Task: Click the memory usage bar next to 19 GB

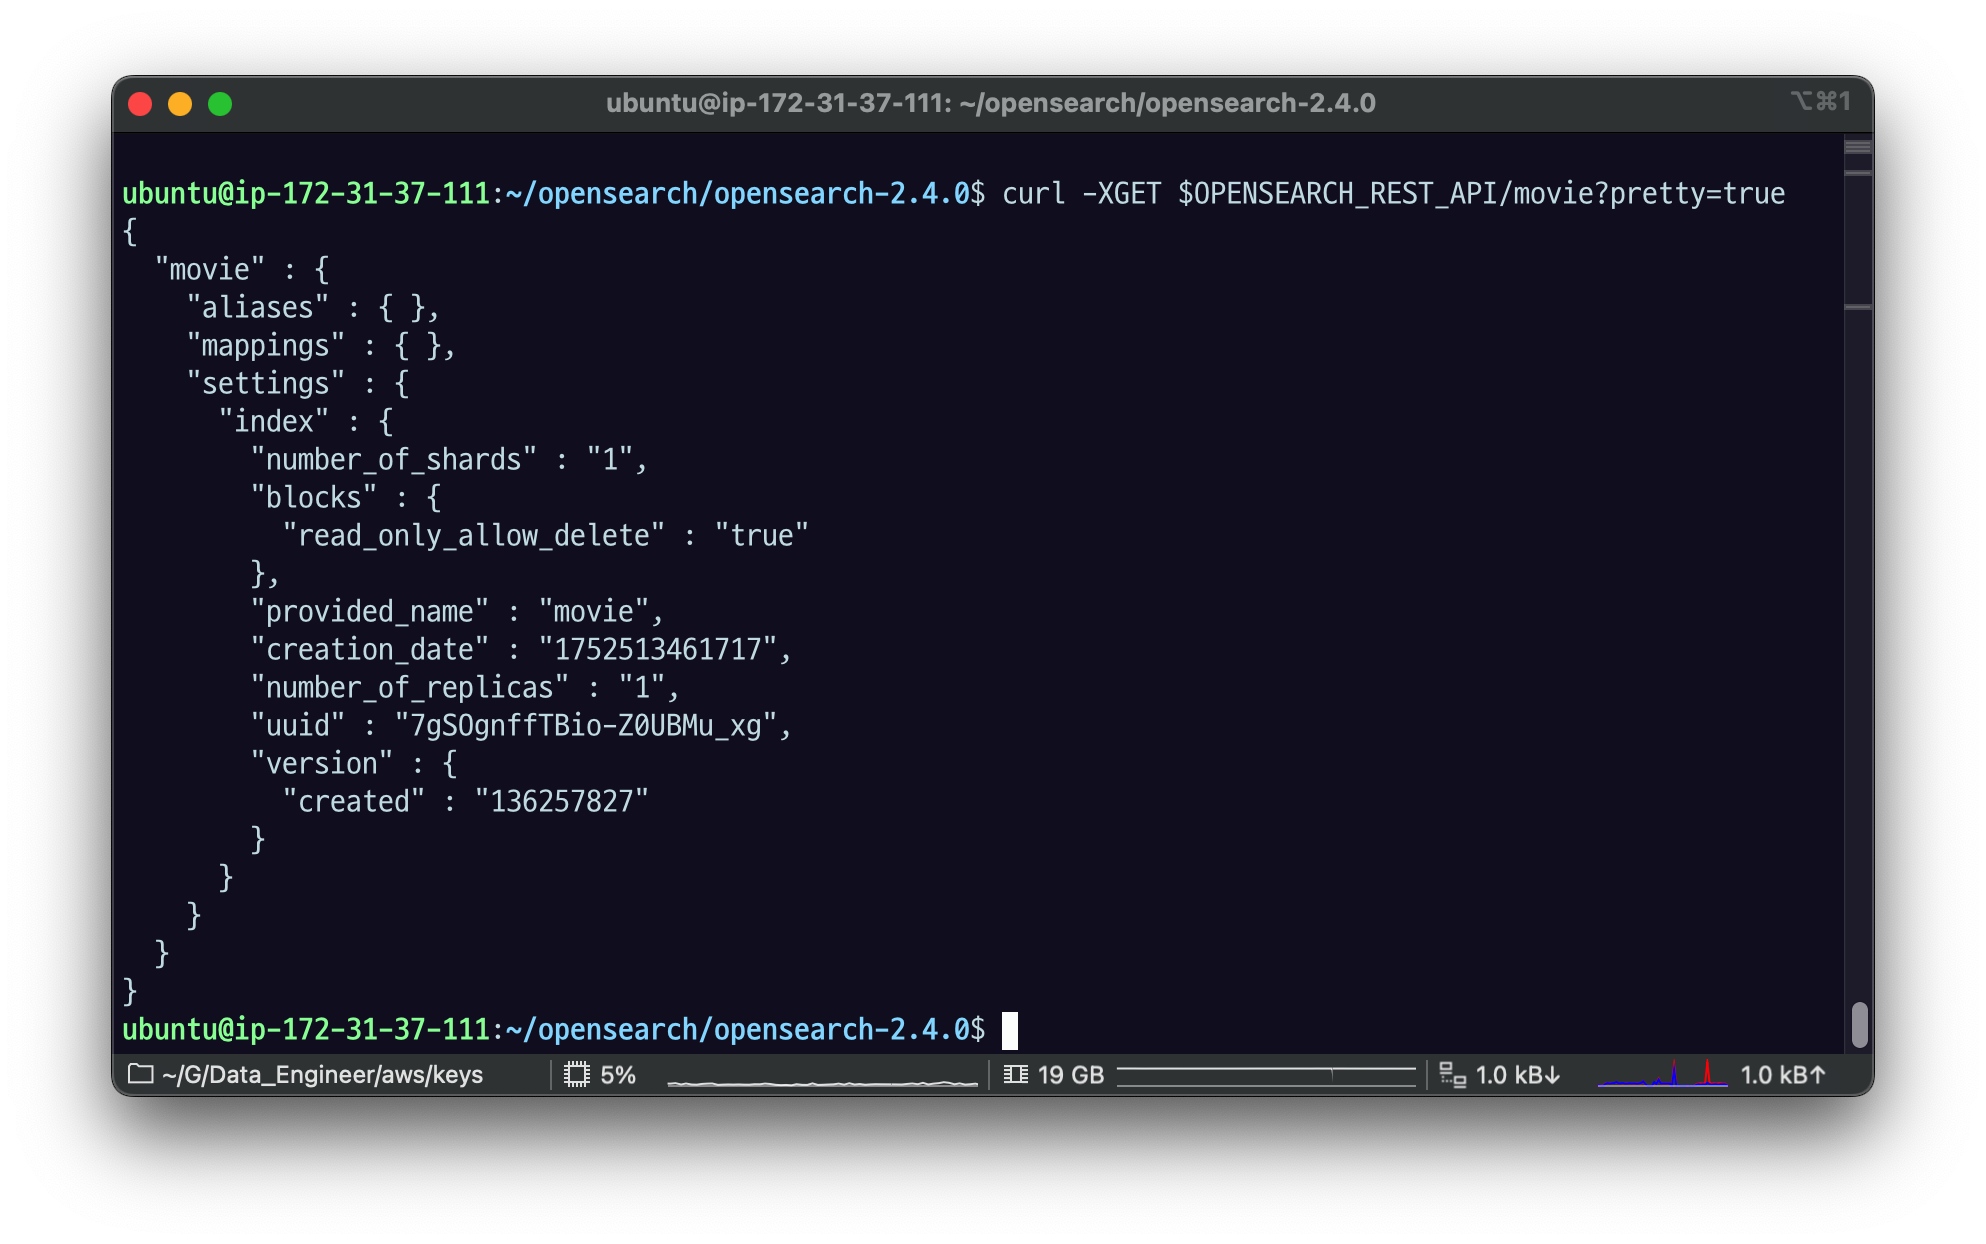Action: point(1266,1075)
